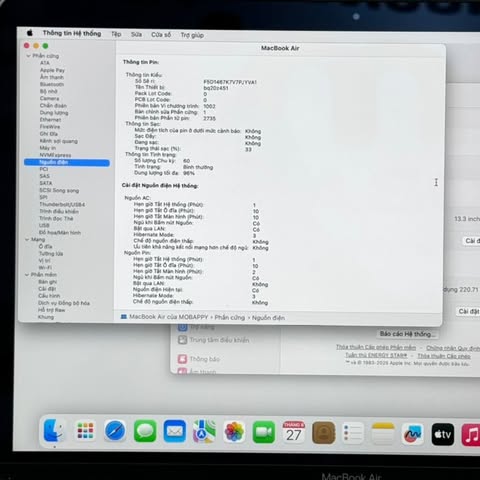Collapse the Phần cứng section in sidebar
Viewport: 480px width, 480px height.
coord(28,56)
